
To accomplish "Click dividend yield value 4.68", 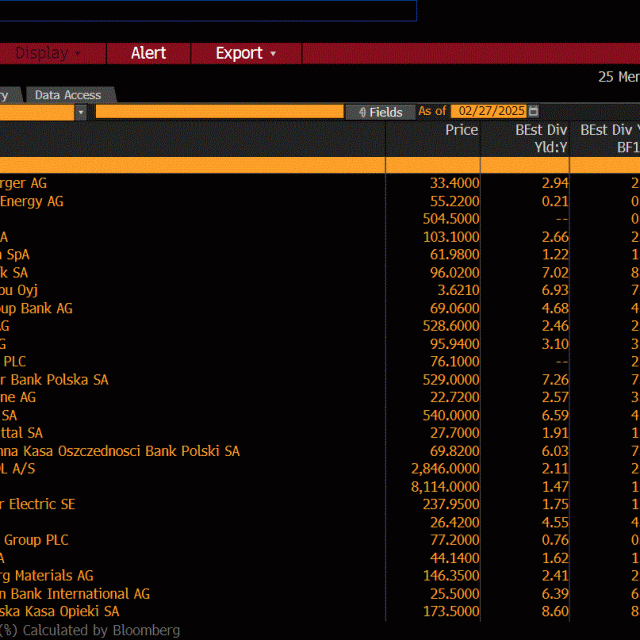I will pyautogui.click(x=555, y=308).
